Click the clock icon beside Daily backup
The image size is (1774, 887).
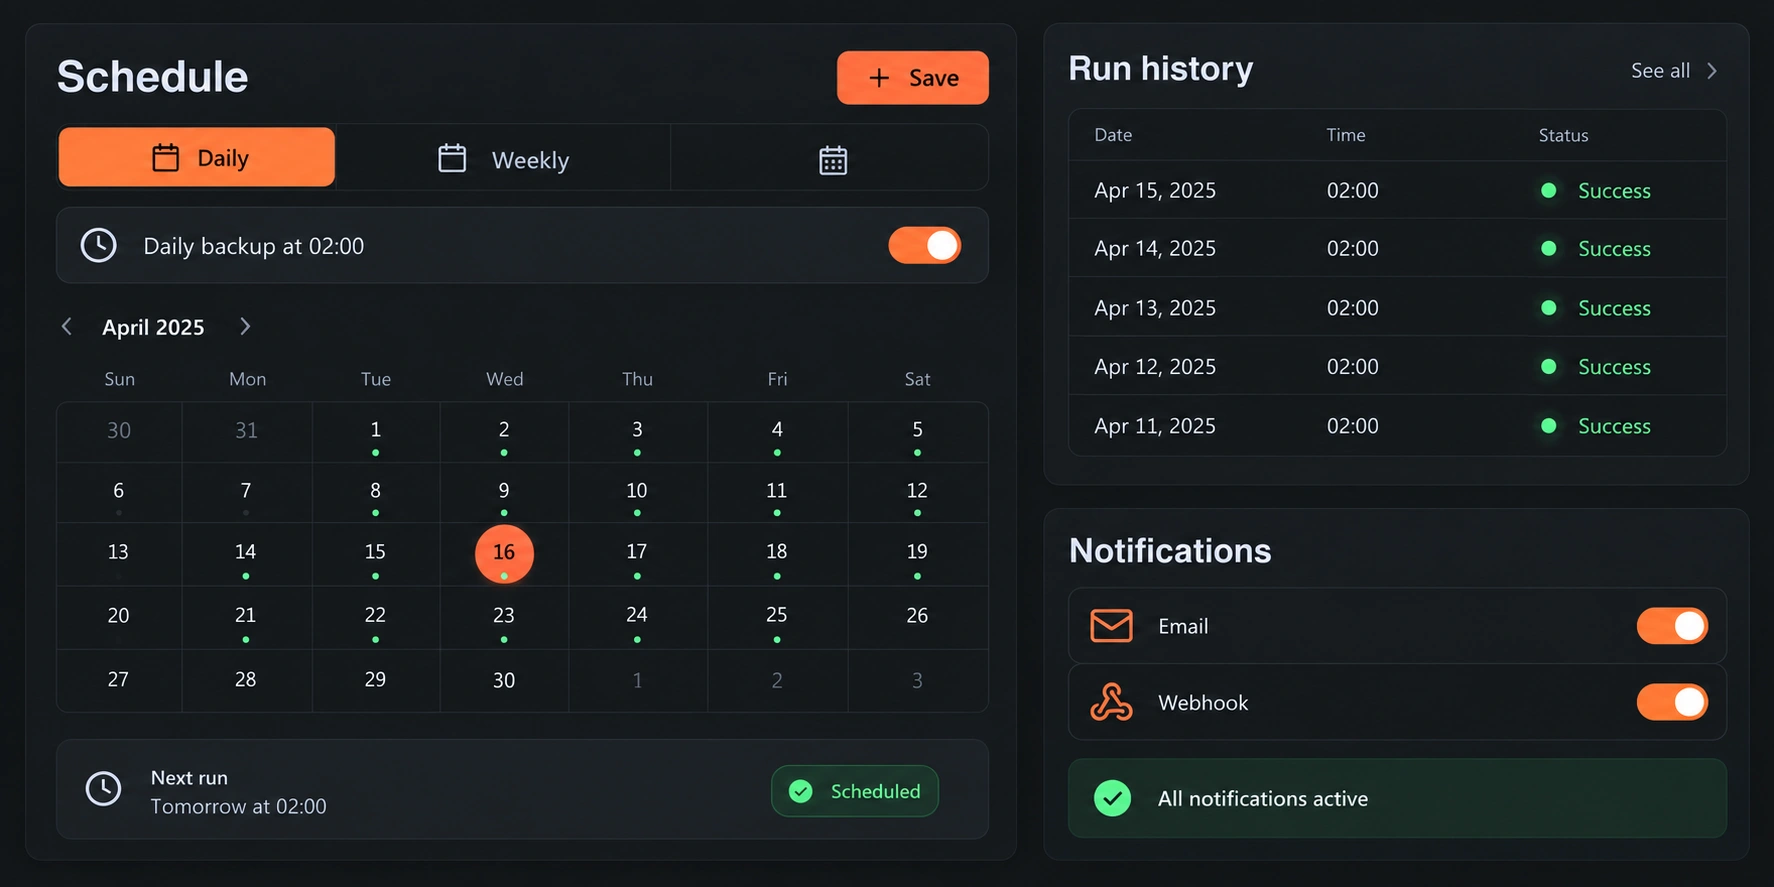click(98, 245)
